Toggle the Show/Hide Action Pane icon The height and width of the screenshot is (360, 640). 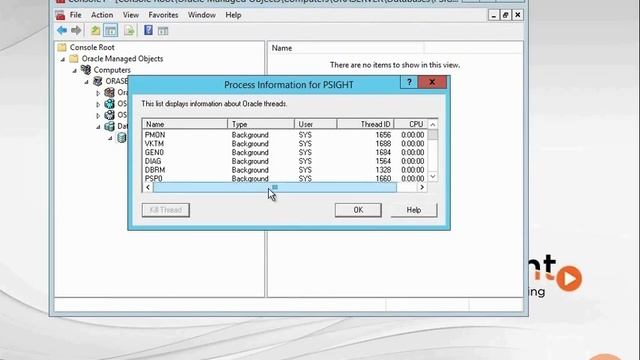(163, 31)
